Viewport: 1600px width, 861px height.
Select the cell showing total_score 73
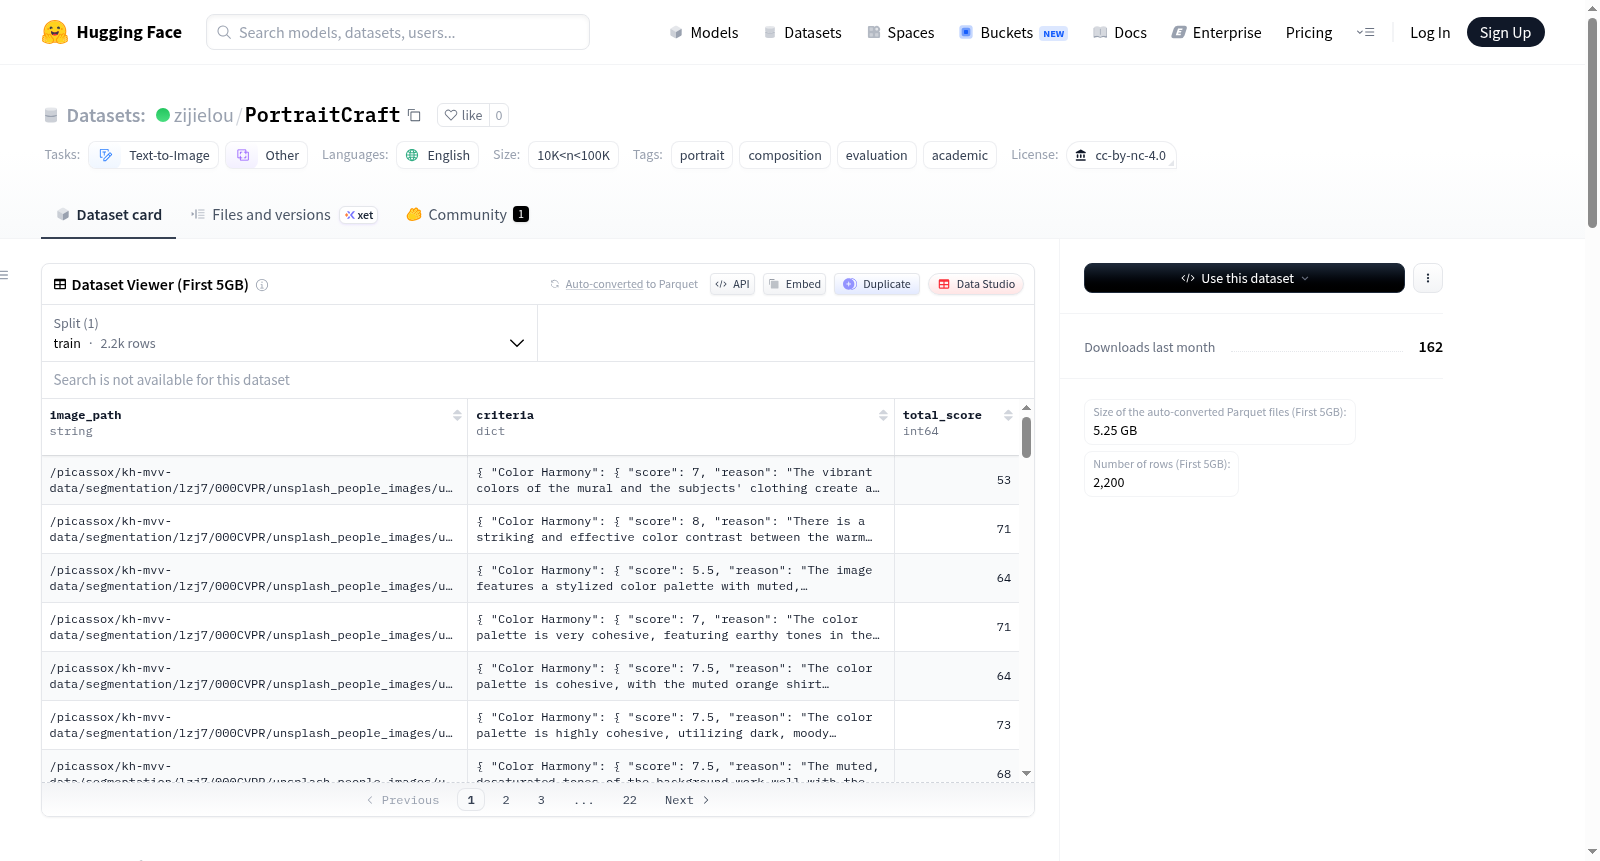click(x=956, y=725)
